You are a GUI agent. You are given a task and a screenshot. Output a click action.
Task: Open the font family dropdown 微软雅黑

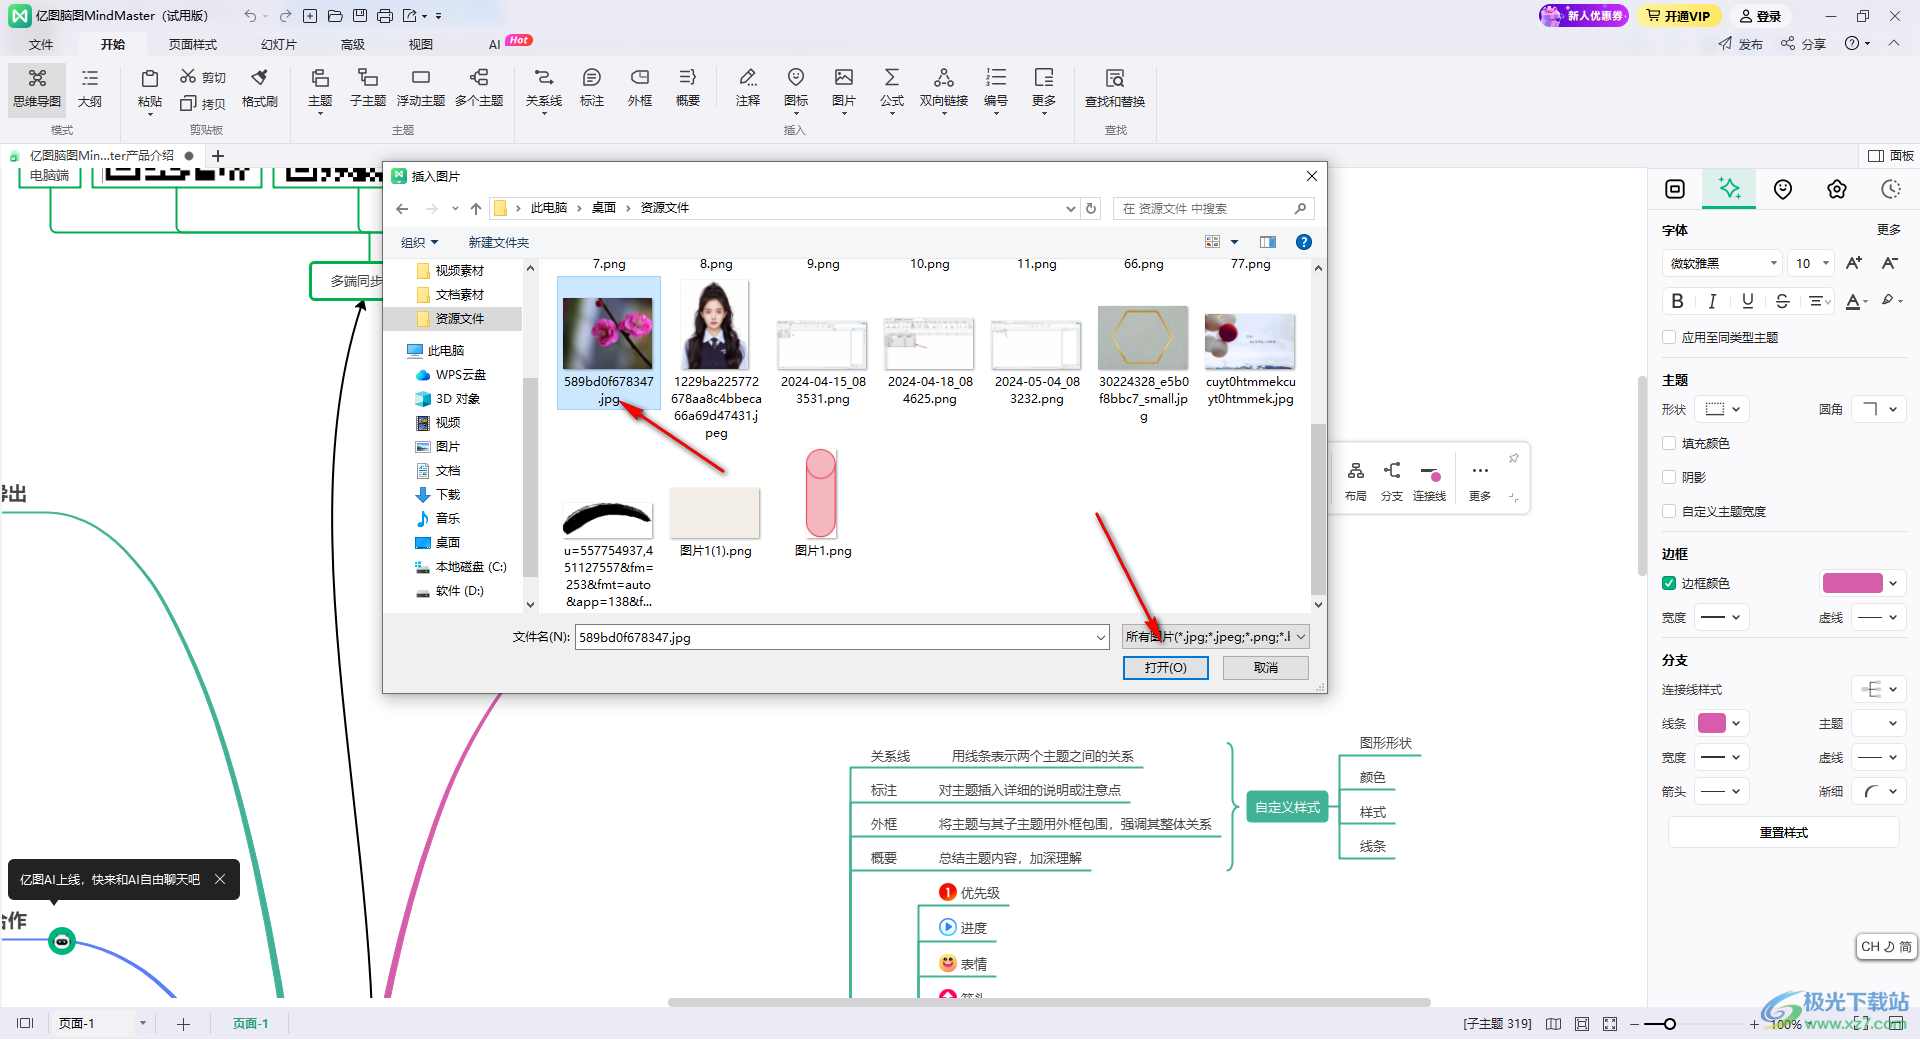(1723, 263)
